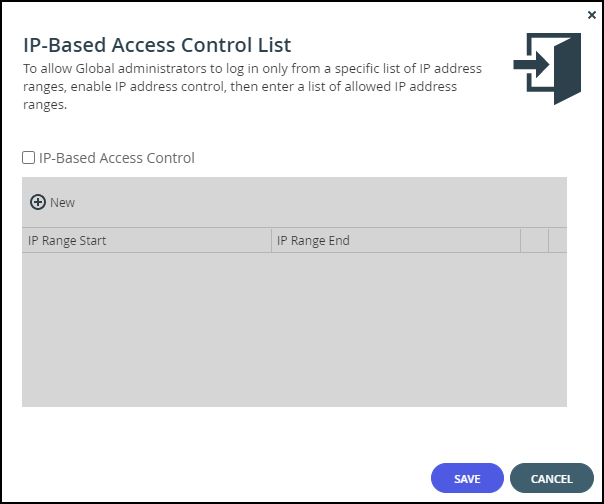
Task: Click the column divider after IP Range Start
Action: [x=272, y=240]
